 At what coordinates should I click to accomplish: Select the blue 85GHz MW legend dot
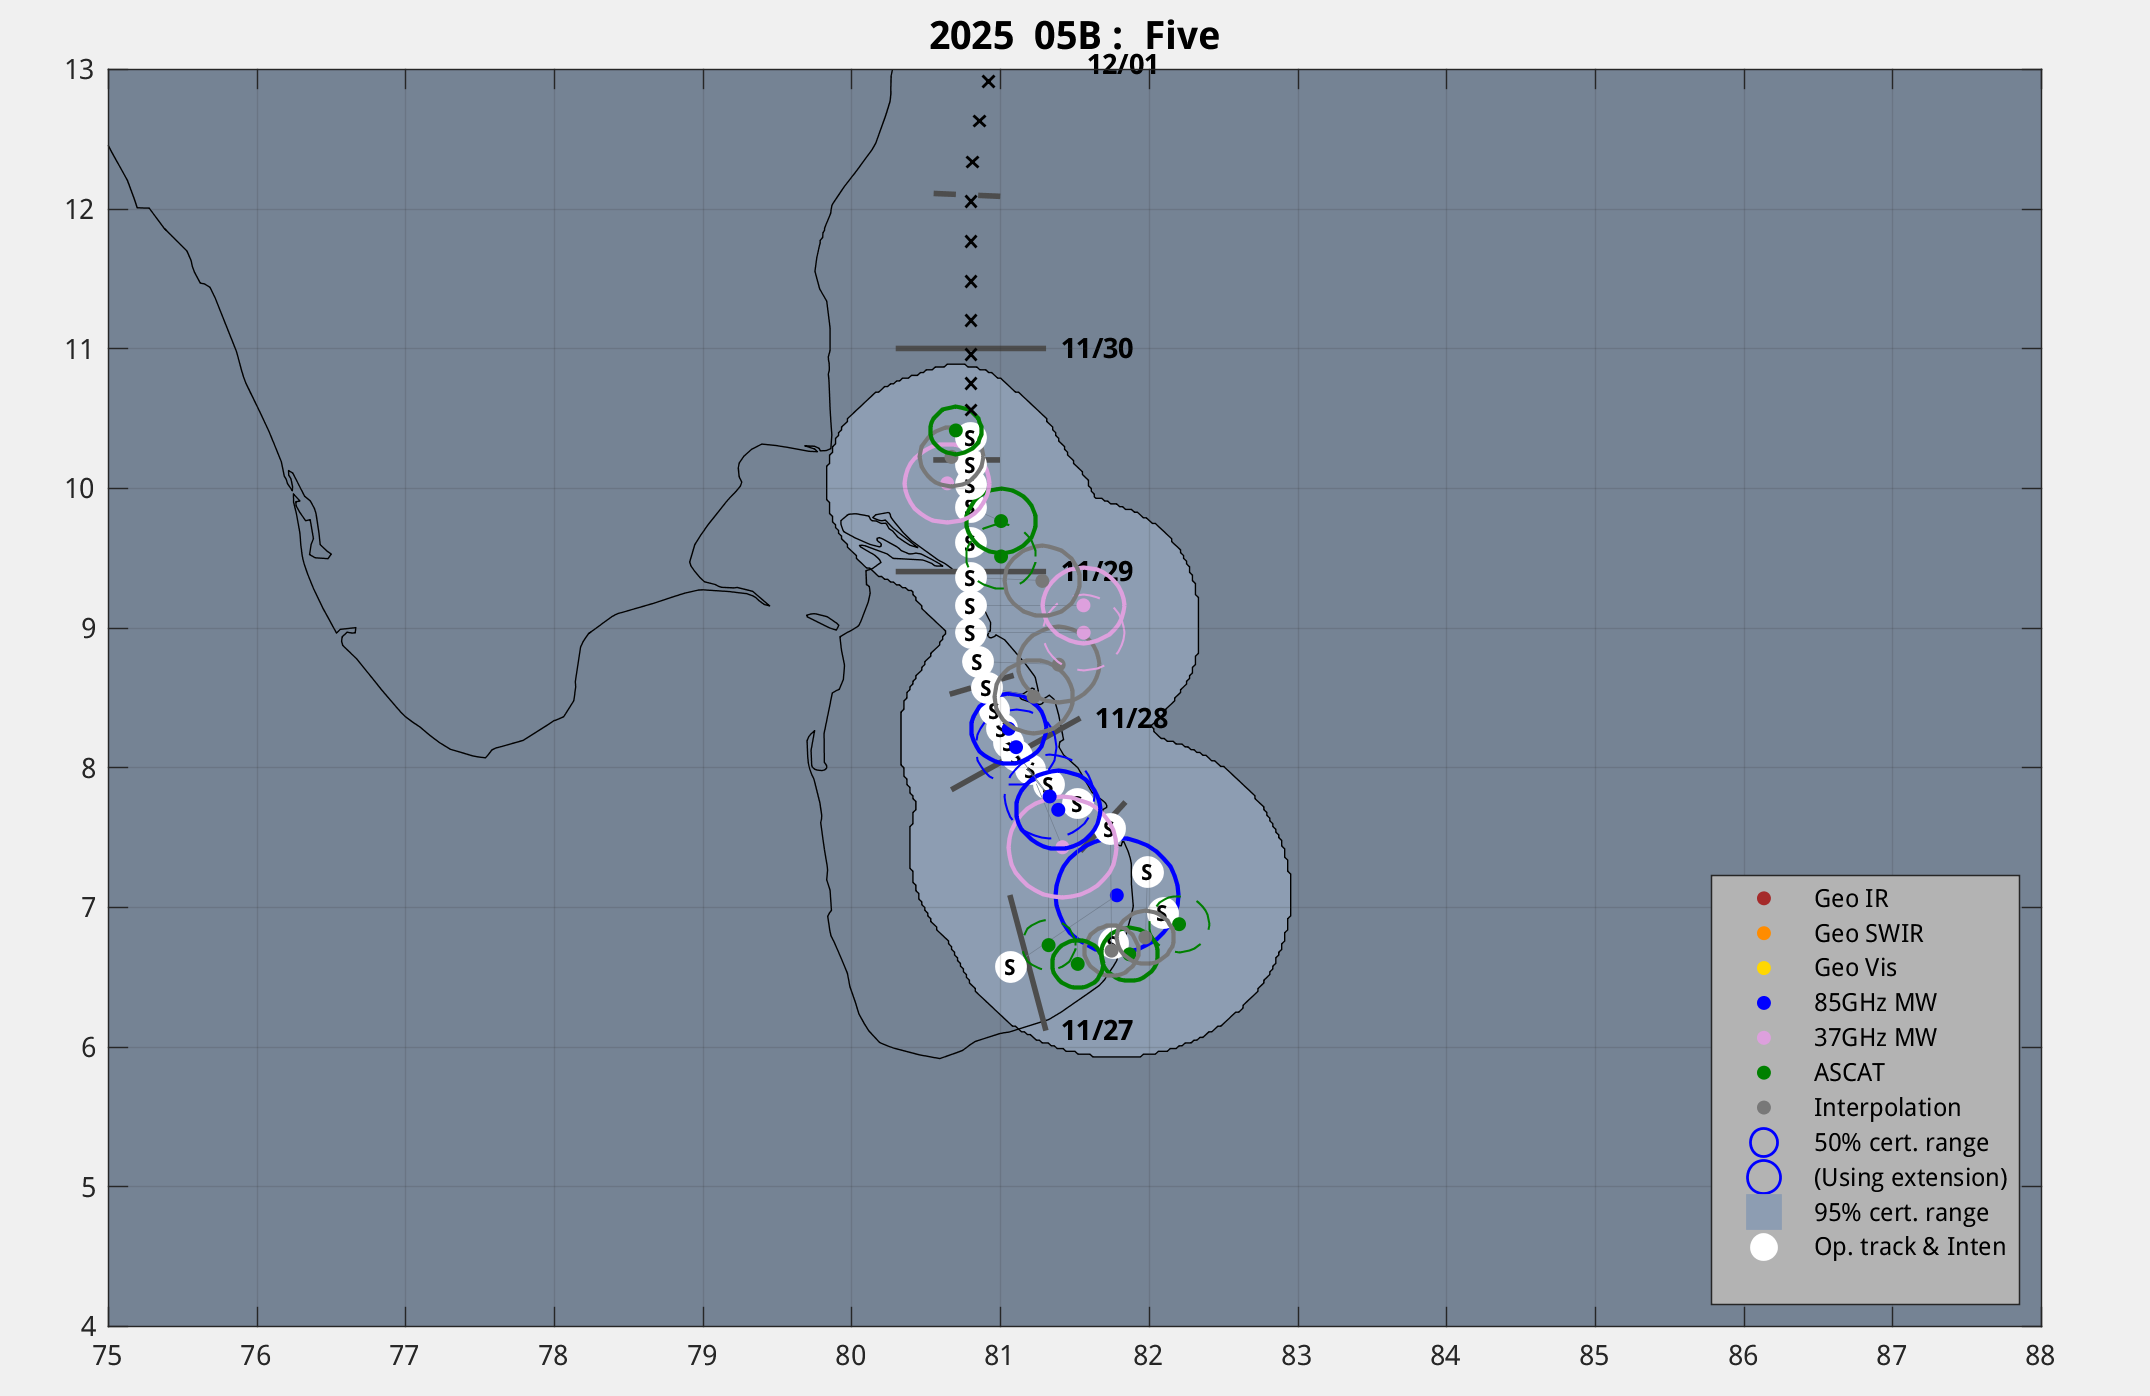coord(1764,1003)
